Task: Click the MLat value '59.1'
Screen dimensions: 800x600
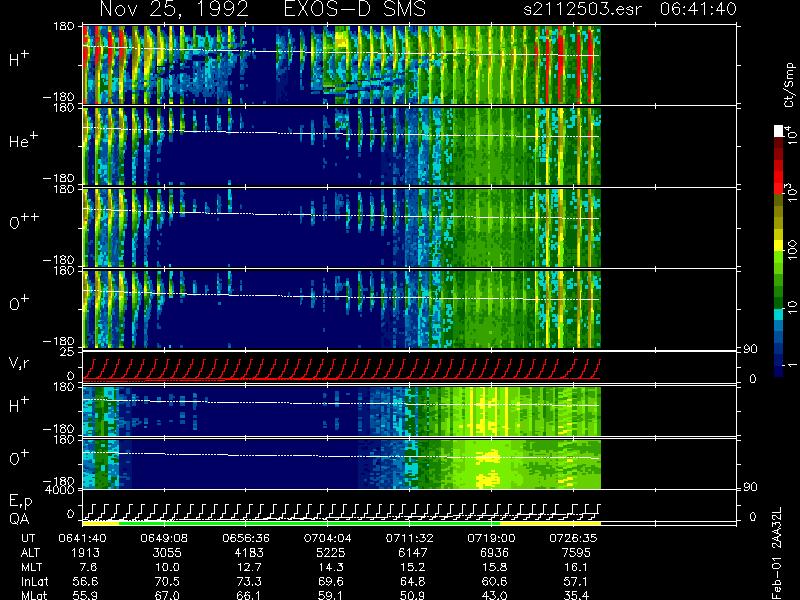Action: (331, 595)
